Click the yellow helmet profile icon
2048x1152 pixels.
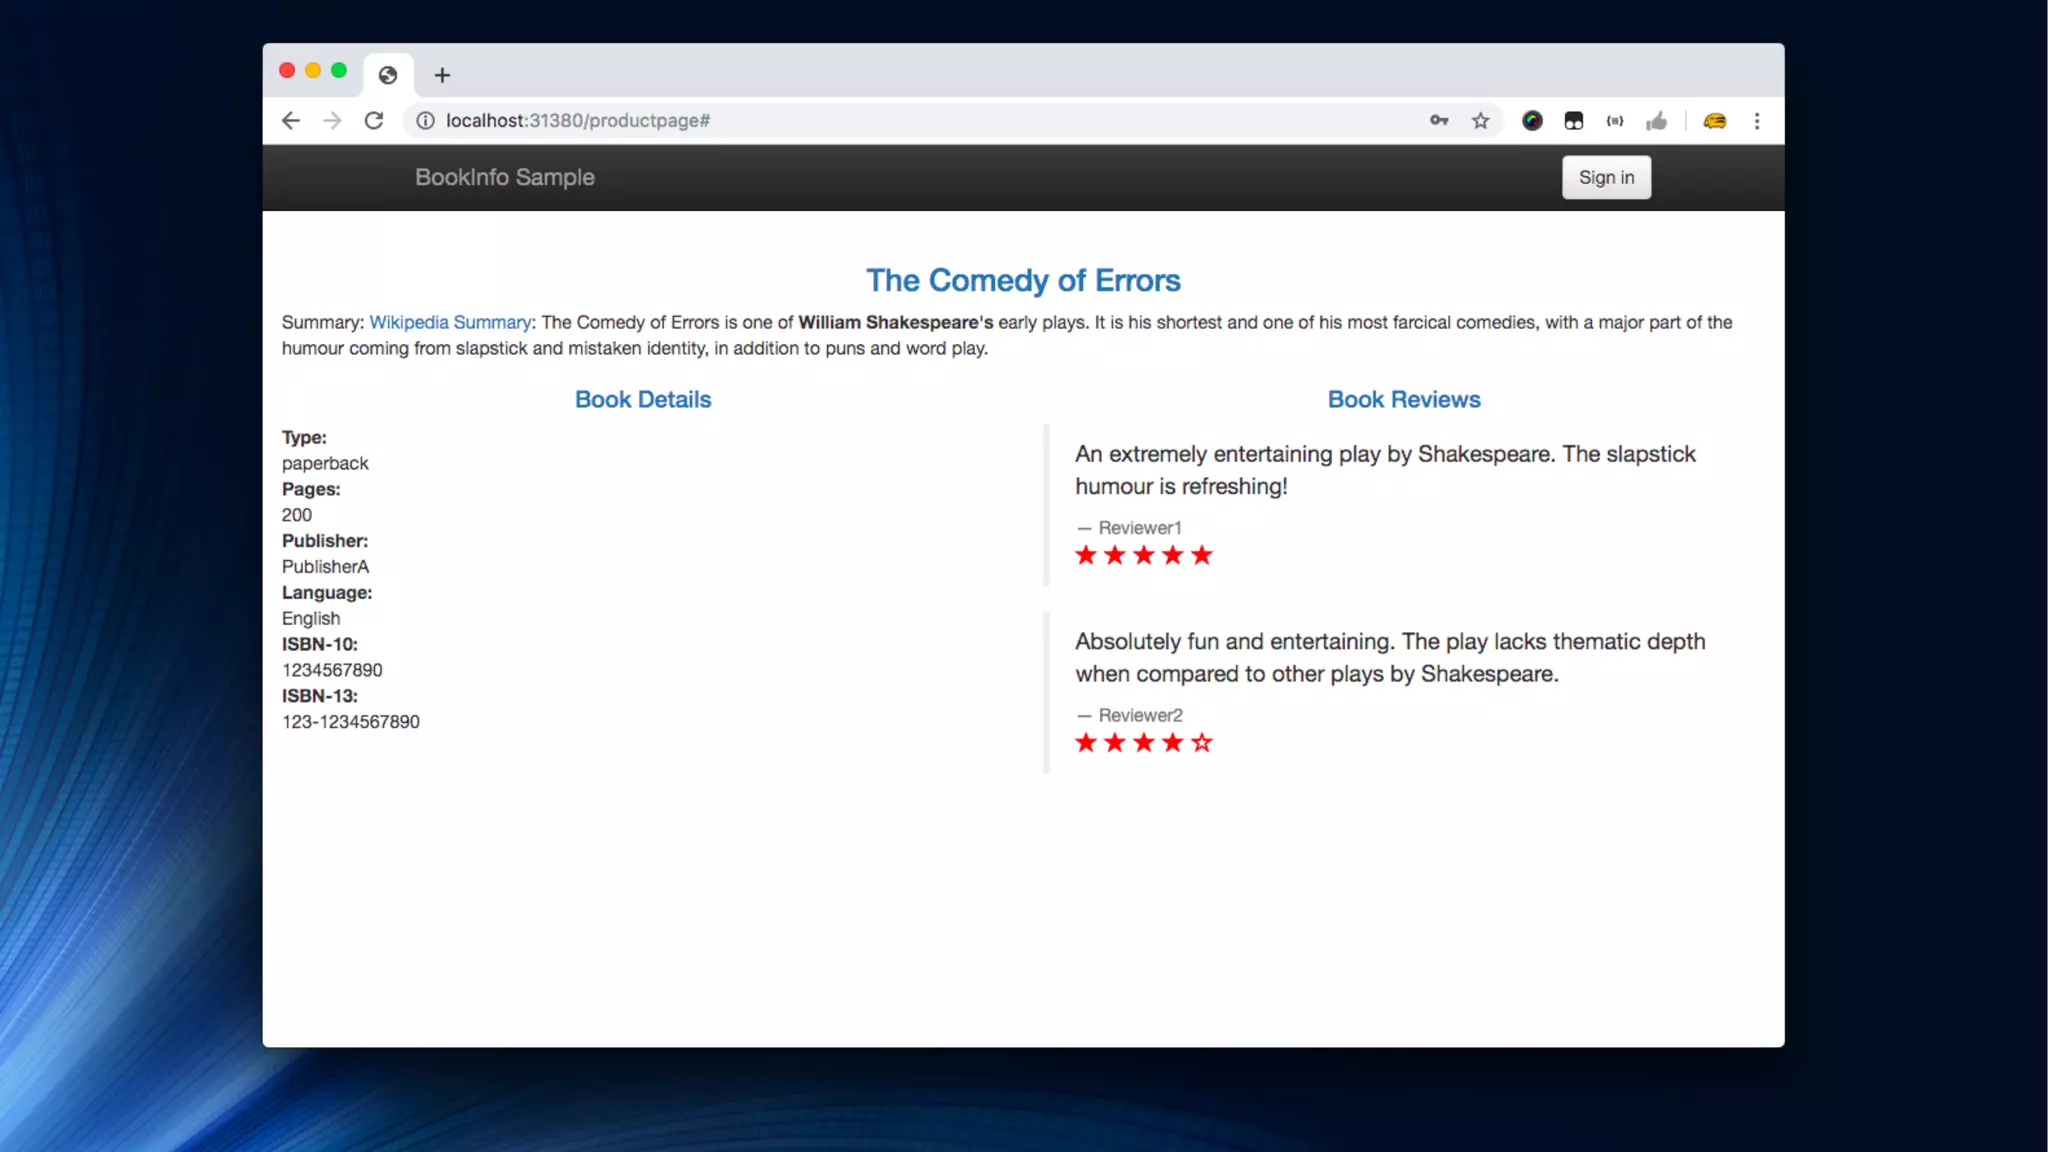pos(1715,121)
